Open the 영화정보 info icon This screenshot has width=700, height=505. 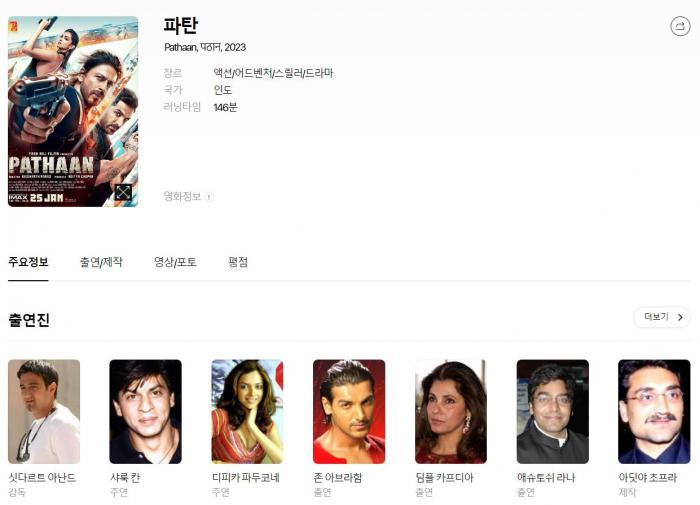click(x=209, y=197)
